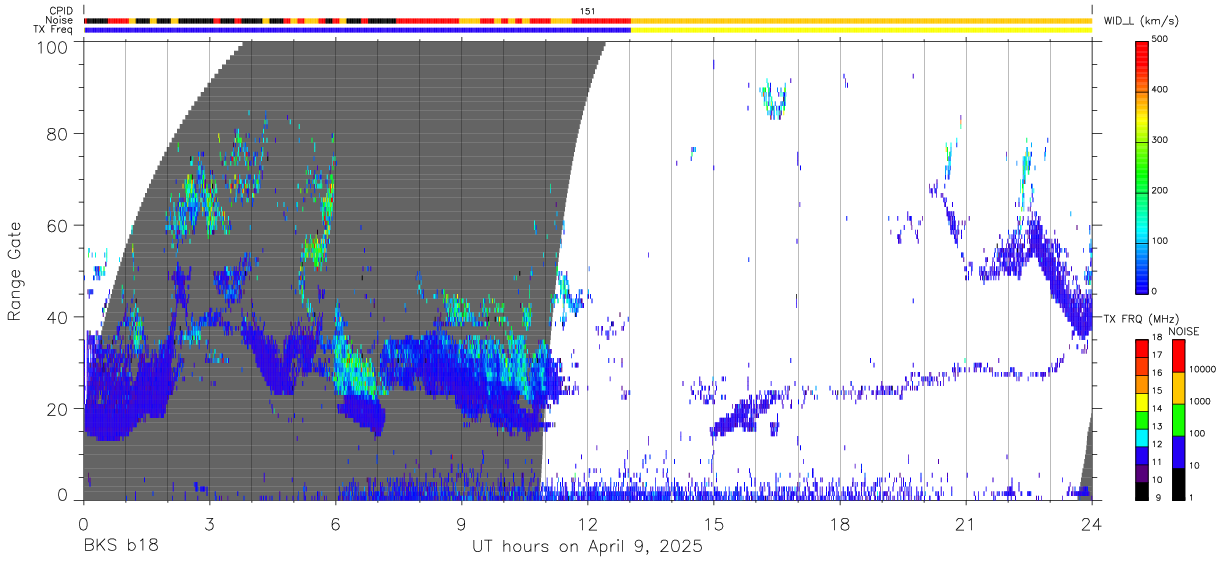Click the Range Gate axis title
This screenshot has height=567, width=1228.
[15, 272]
